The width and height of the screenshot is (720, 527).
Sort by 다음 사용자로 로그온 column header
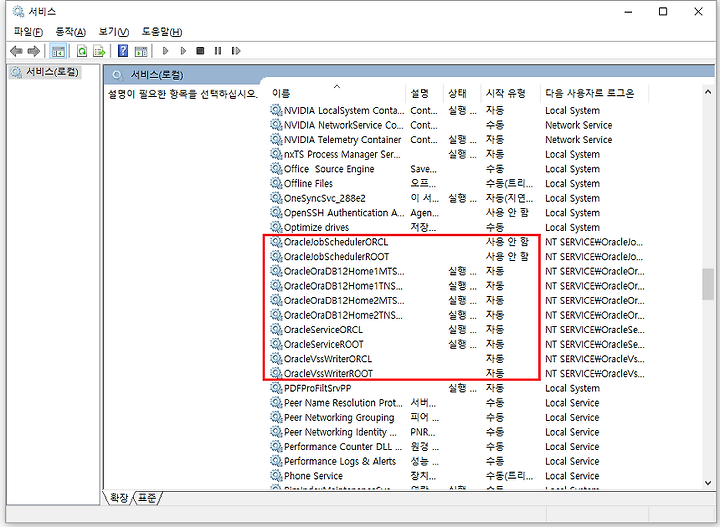pos(594,93)
